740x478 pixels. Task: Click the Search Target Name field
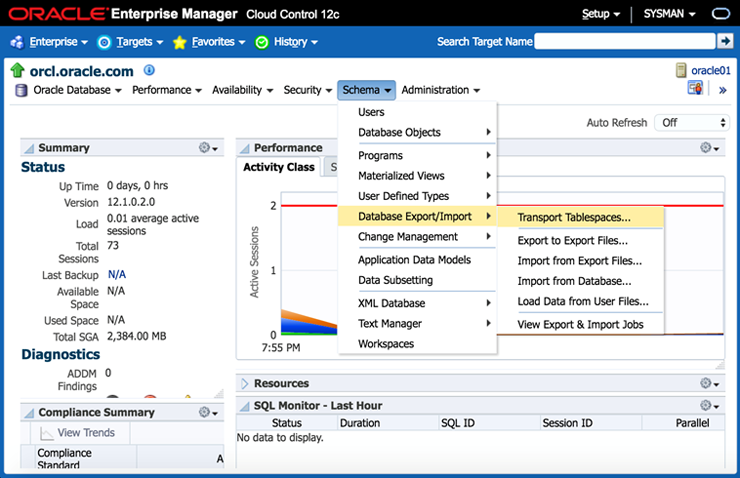(624, 41)
